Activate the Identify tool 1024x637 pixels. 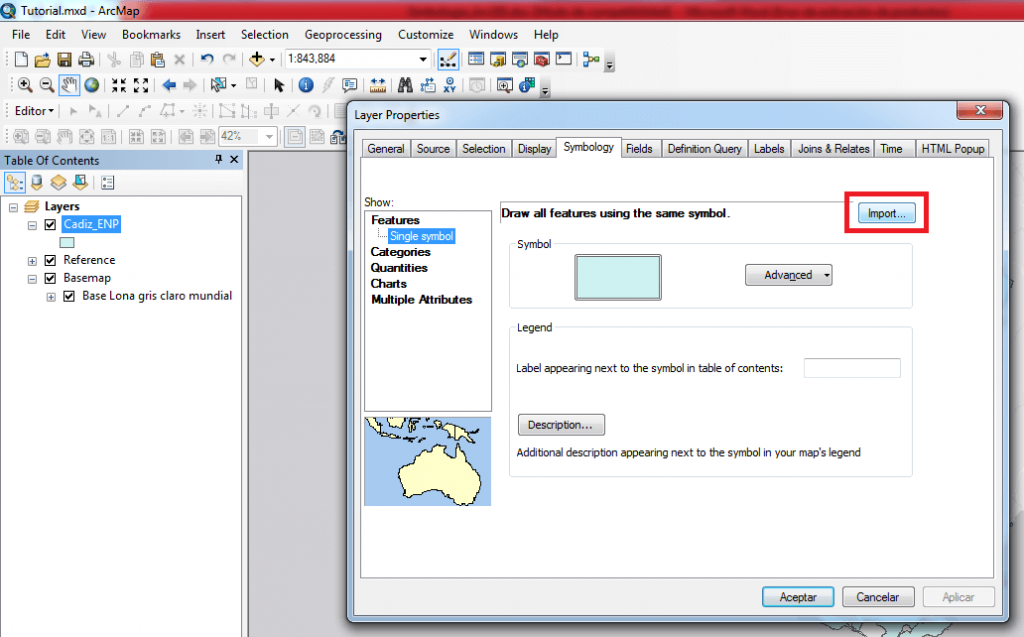pos(306,85)
